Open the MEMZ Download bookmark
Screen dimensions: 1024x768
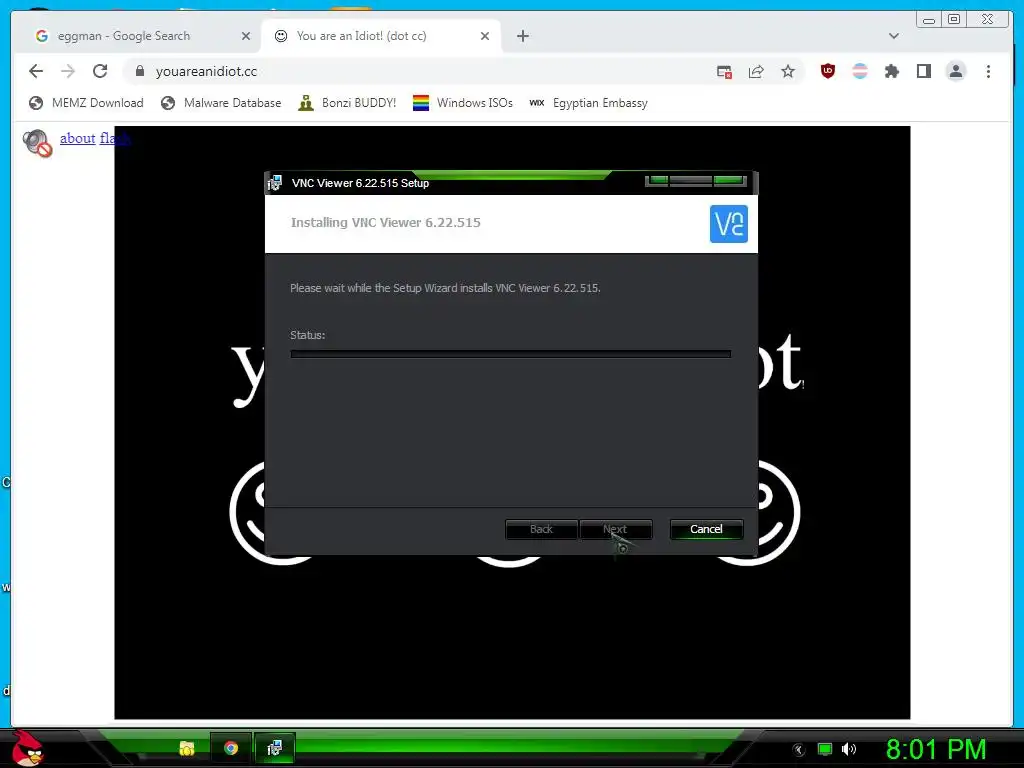point(86,103)
